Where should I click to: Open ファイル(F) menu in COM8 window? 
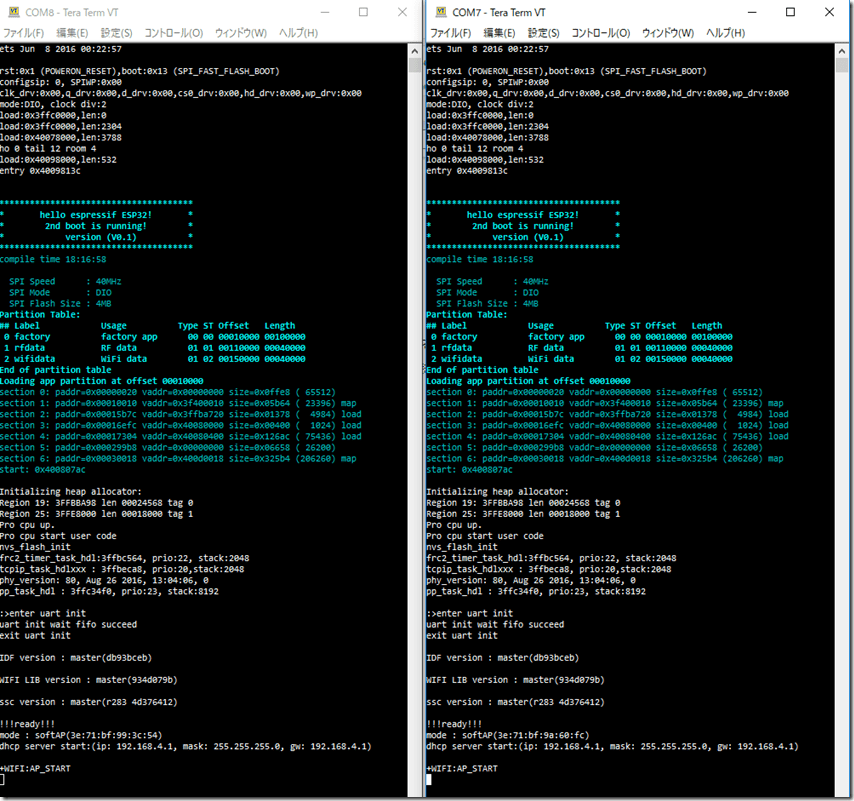23,33
